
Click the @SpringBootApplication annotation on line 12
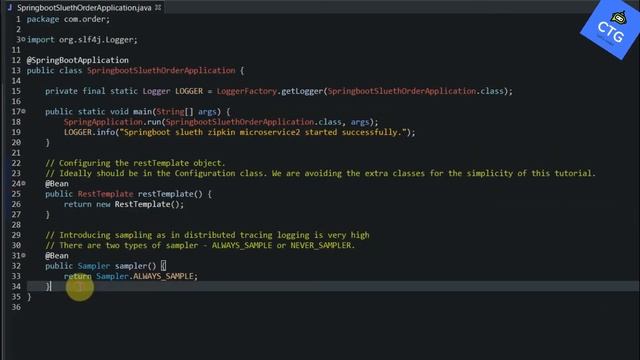(x=78, y=60)
